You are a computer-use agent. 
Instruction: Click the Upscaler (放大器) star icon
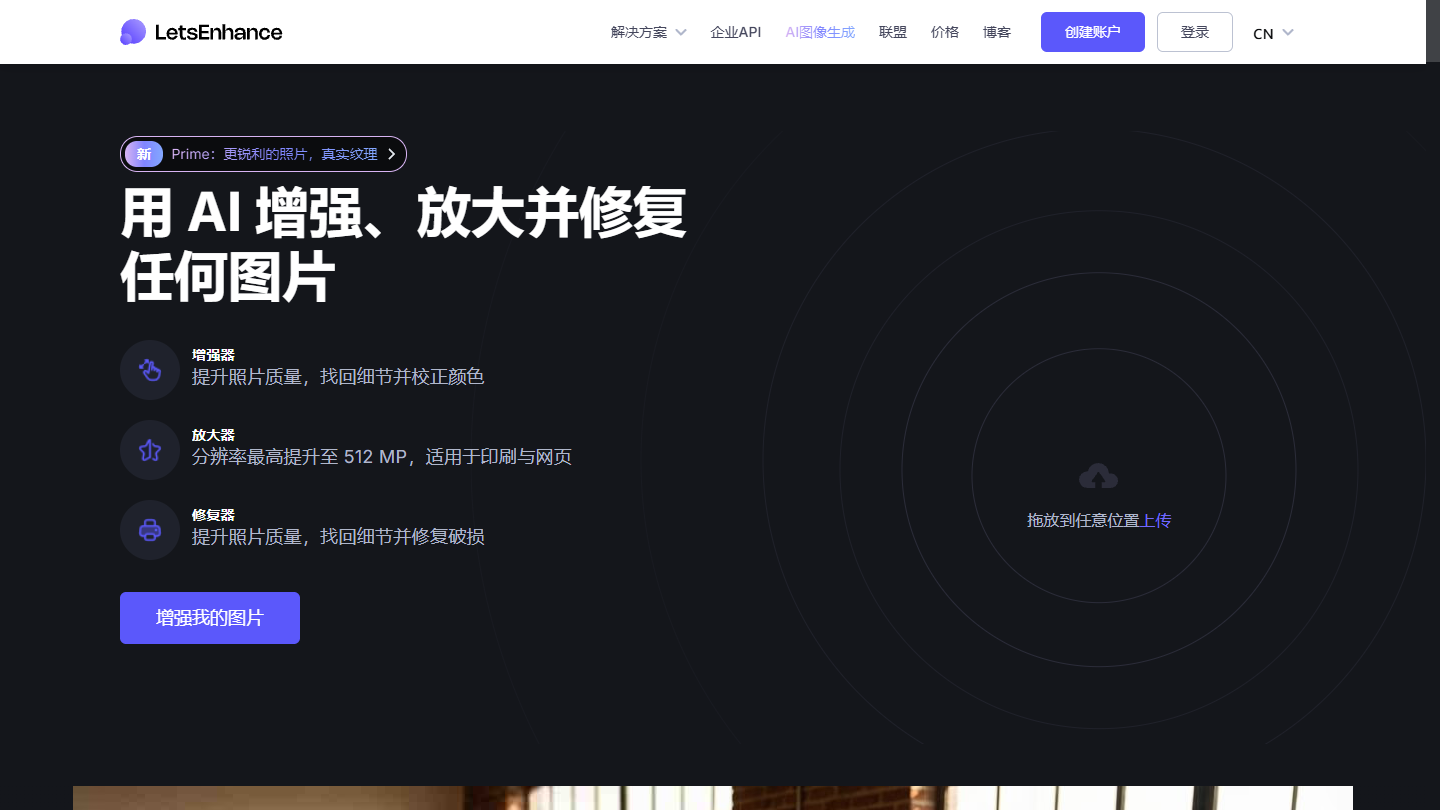150,450
